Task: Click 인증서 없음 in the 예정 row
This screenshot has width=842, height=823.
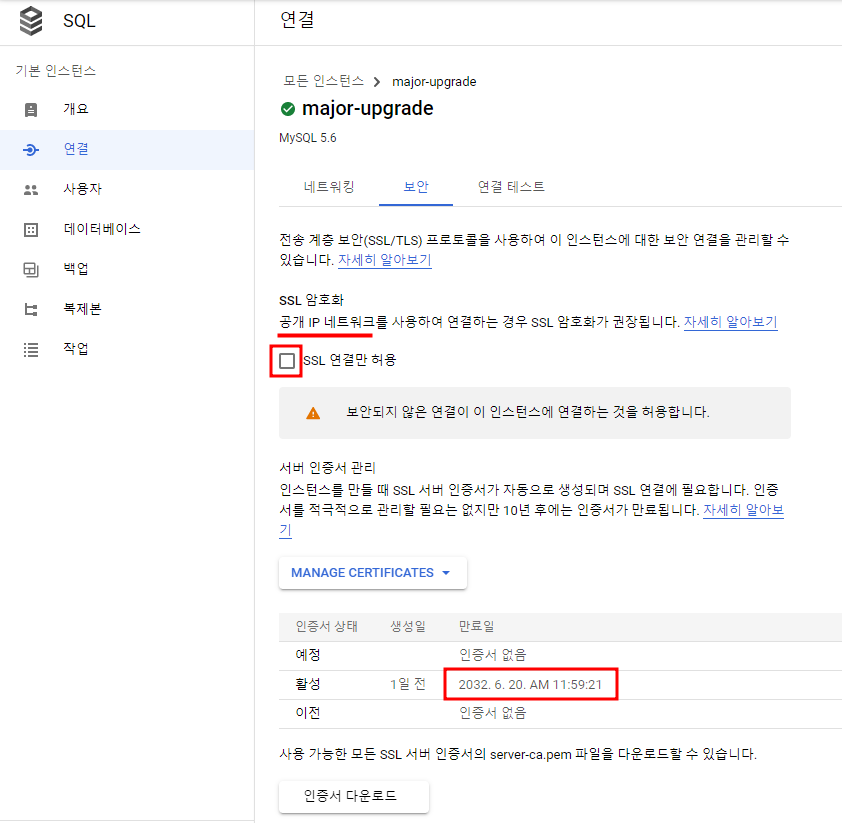Action: [x=492, y=656]
